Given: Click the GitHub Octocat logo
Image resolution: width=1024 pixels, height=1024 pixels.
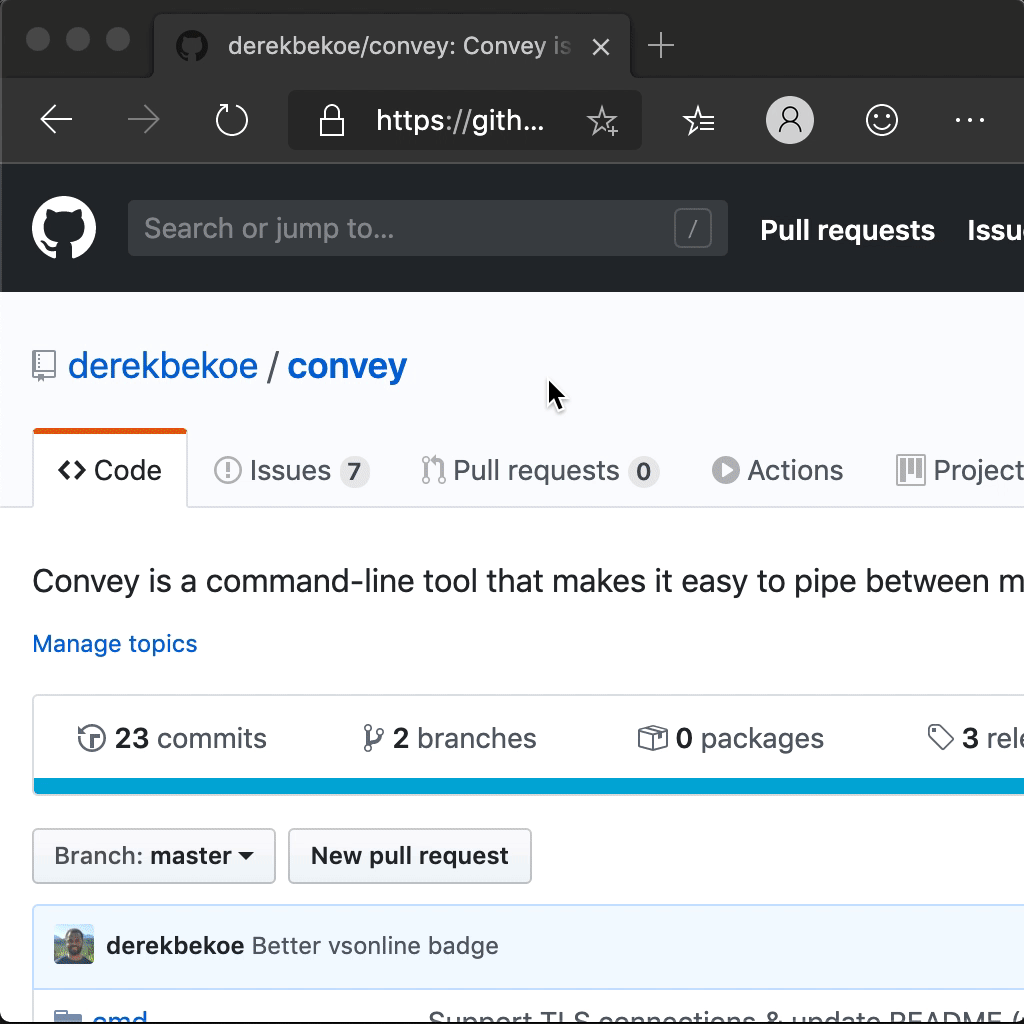Looking at the screenshot, I should 64,227.
